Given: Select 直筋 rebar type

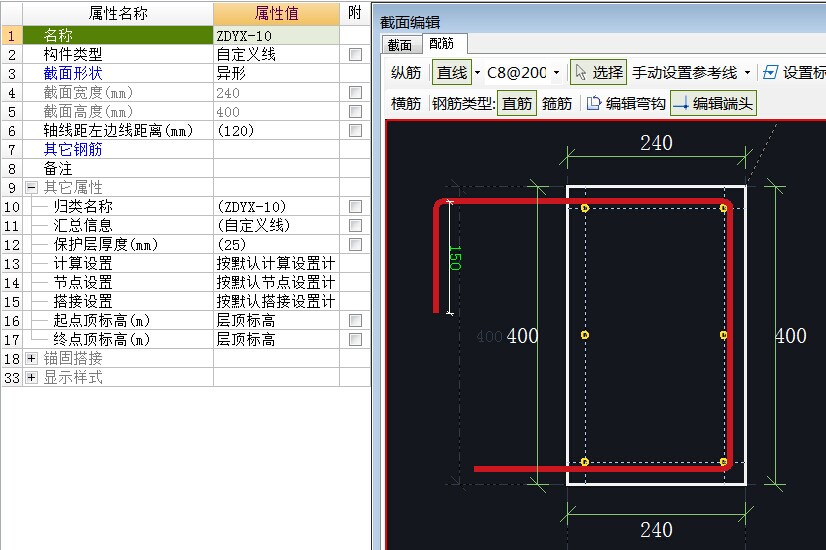Looking at the screenshot, I should pos(517,103).
